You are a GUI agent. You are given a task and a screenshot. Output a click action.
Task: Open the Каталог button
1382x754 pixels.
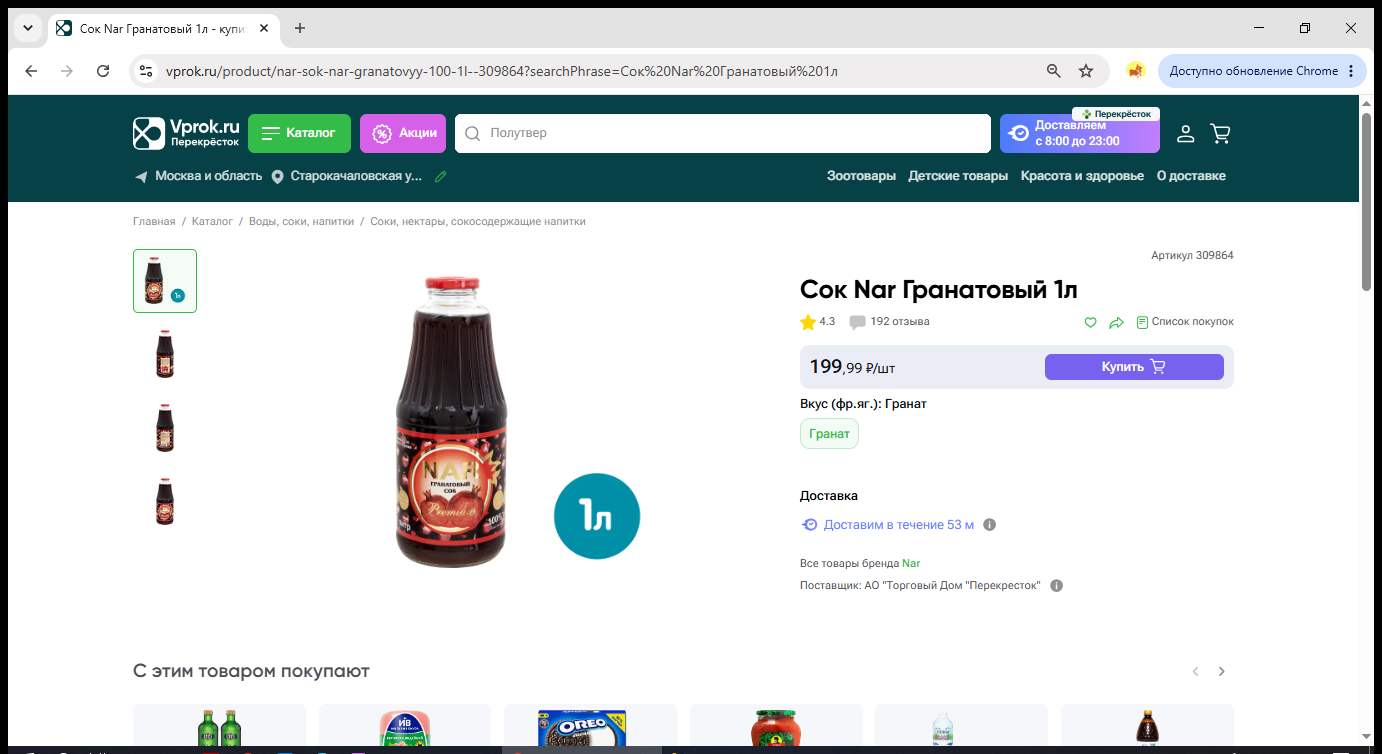click(x=299, y=133)
